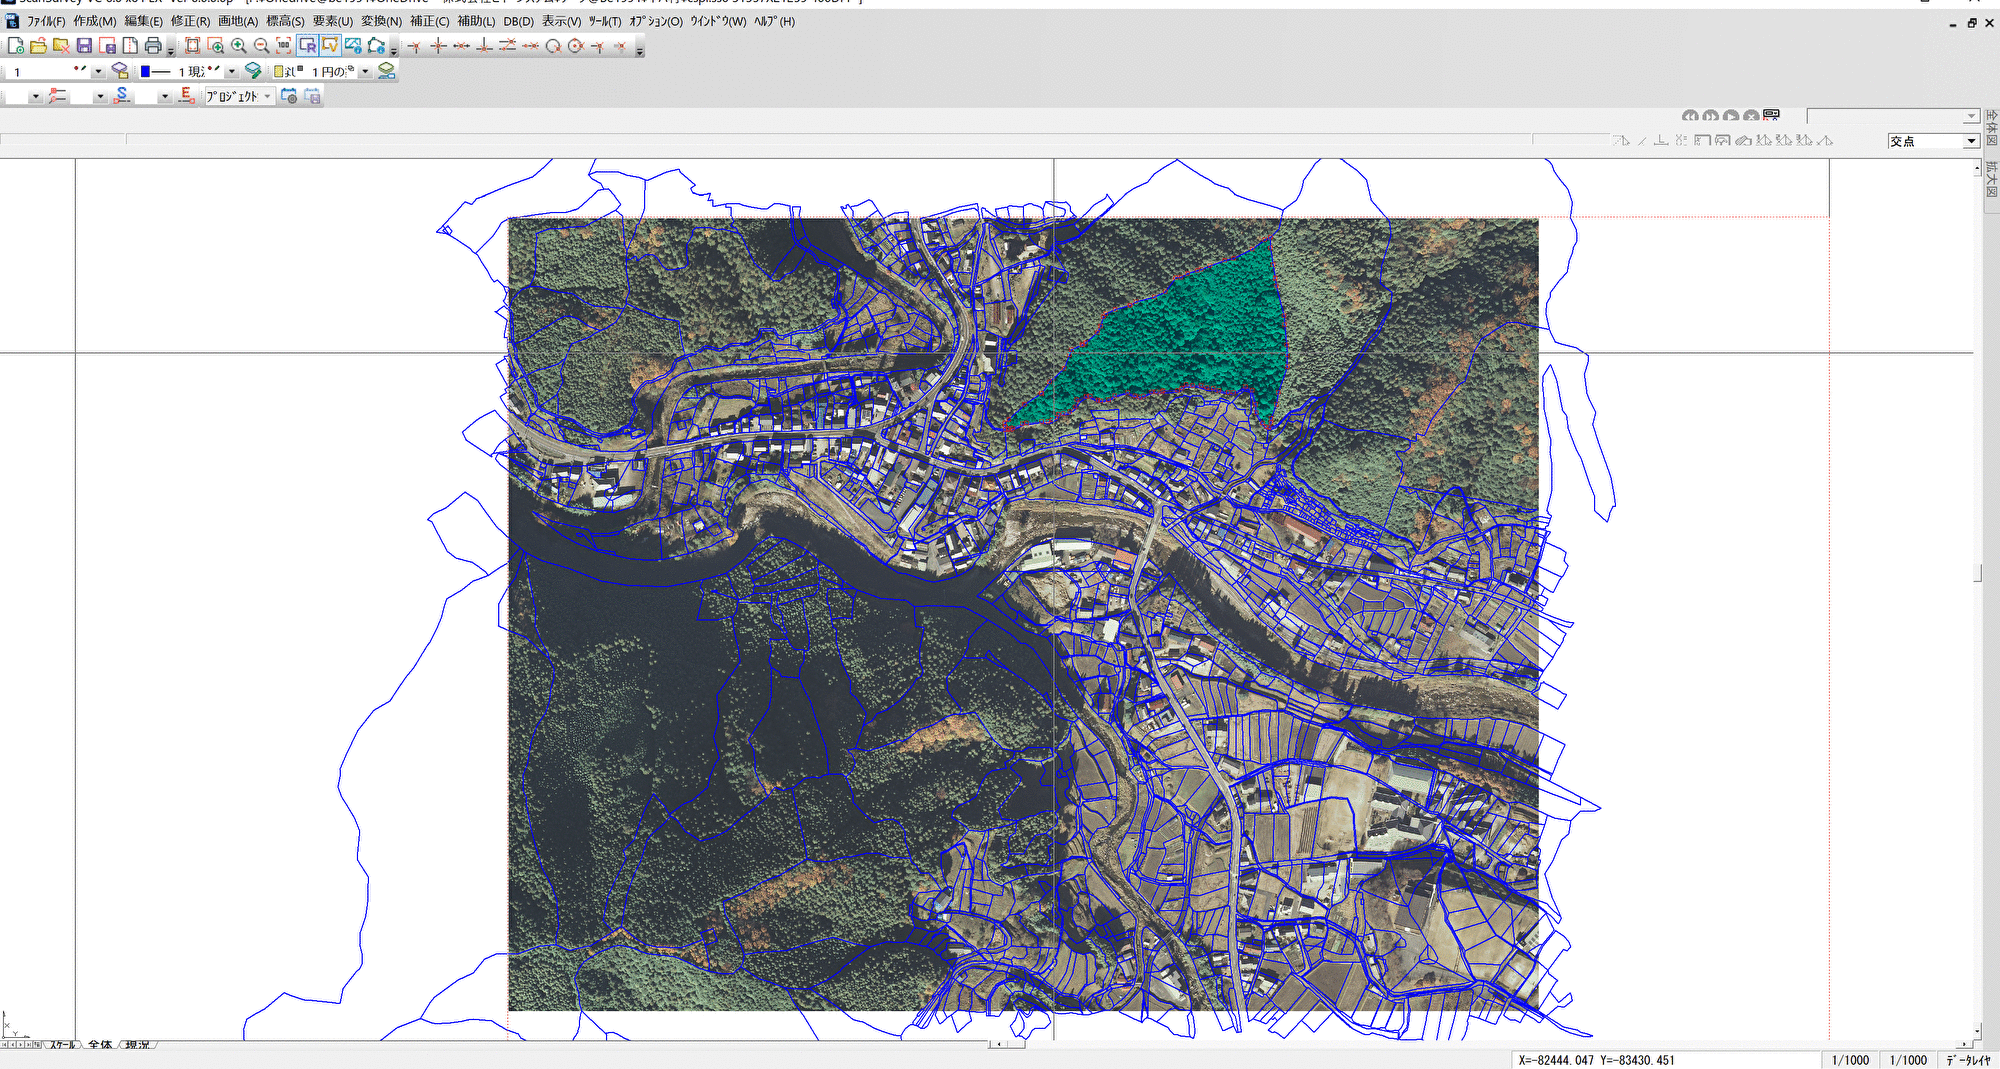Click the Fit-to-window display icon
This screenshot has width=2000, height=1069.
point(193,46)
